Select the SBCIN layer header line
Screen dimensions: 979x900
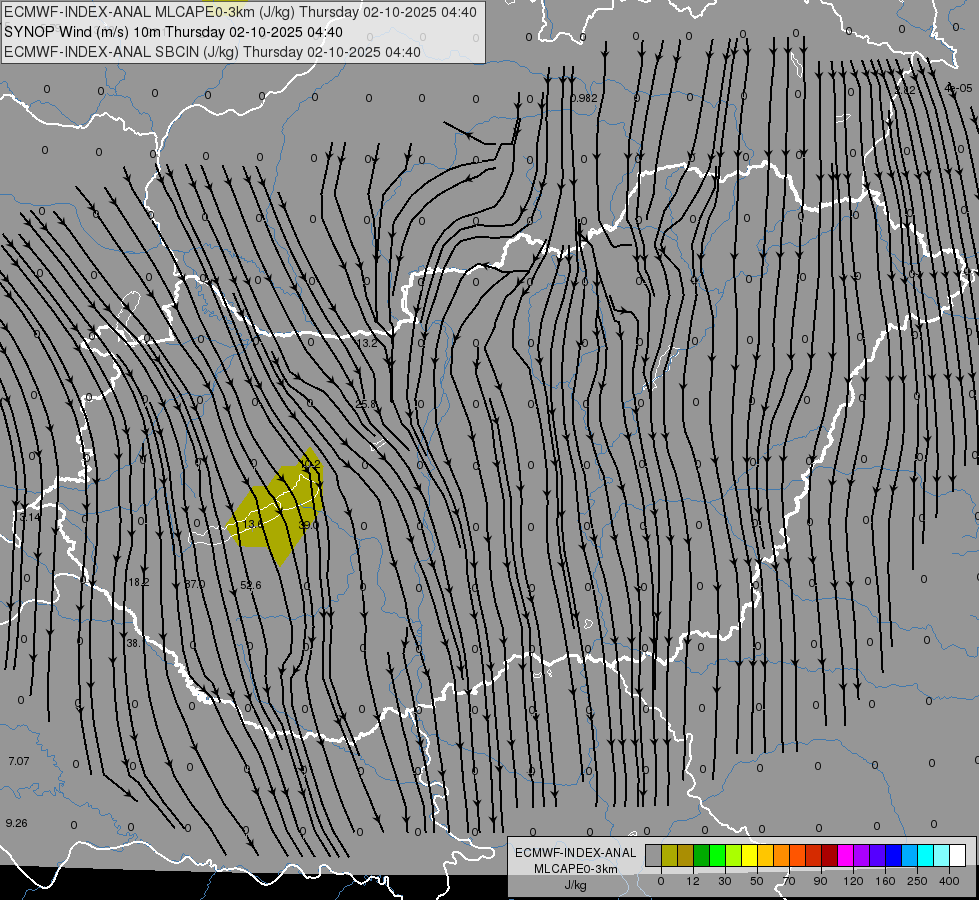tap(212, 52)
